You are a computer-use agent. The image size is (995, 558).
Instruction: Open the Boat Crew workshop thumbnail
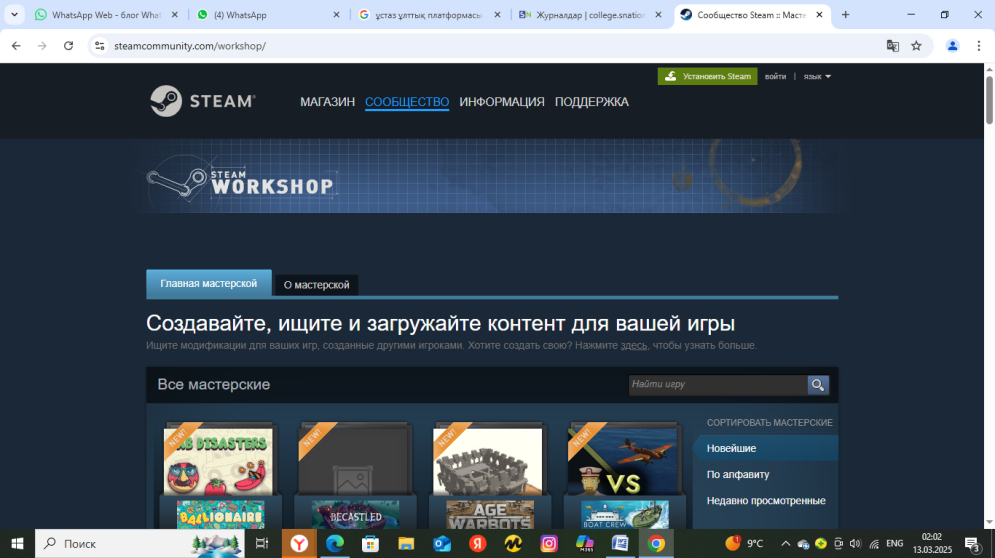(x=623, y=476)
